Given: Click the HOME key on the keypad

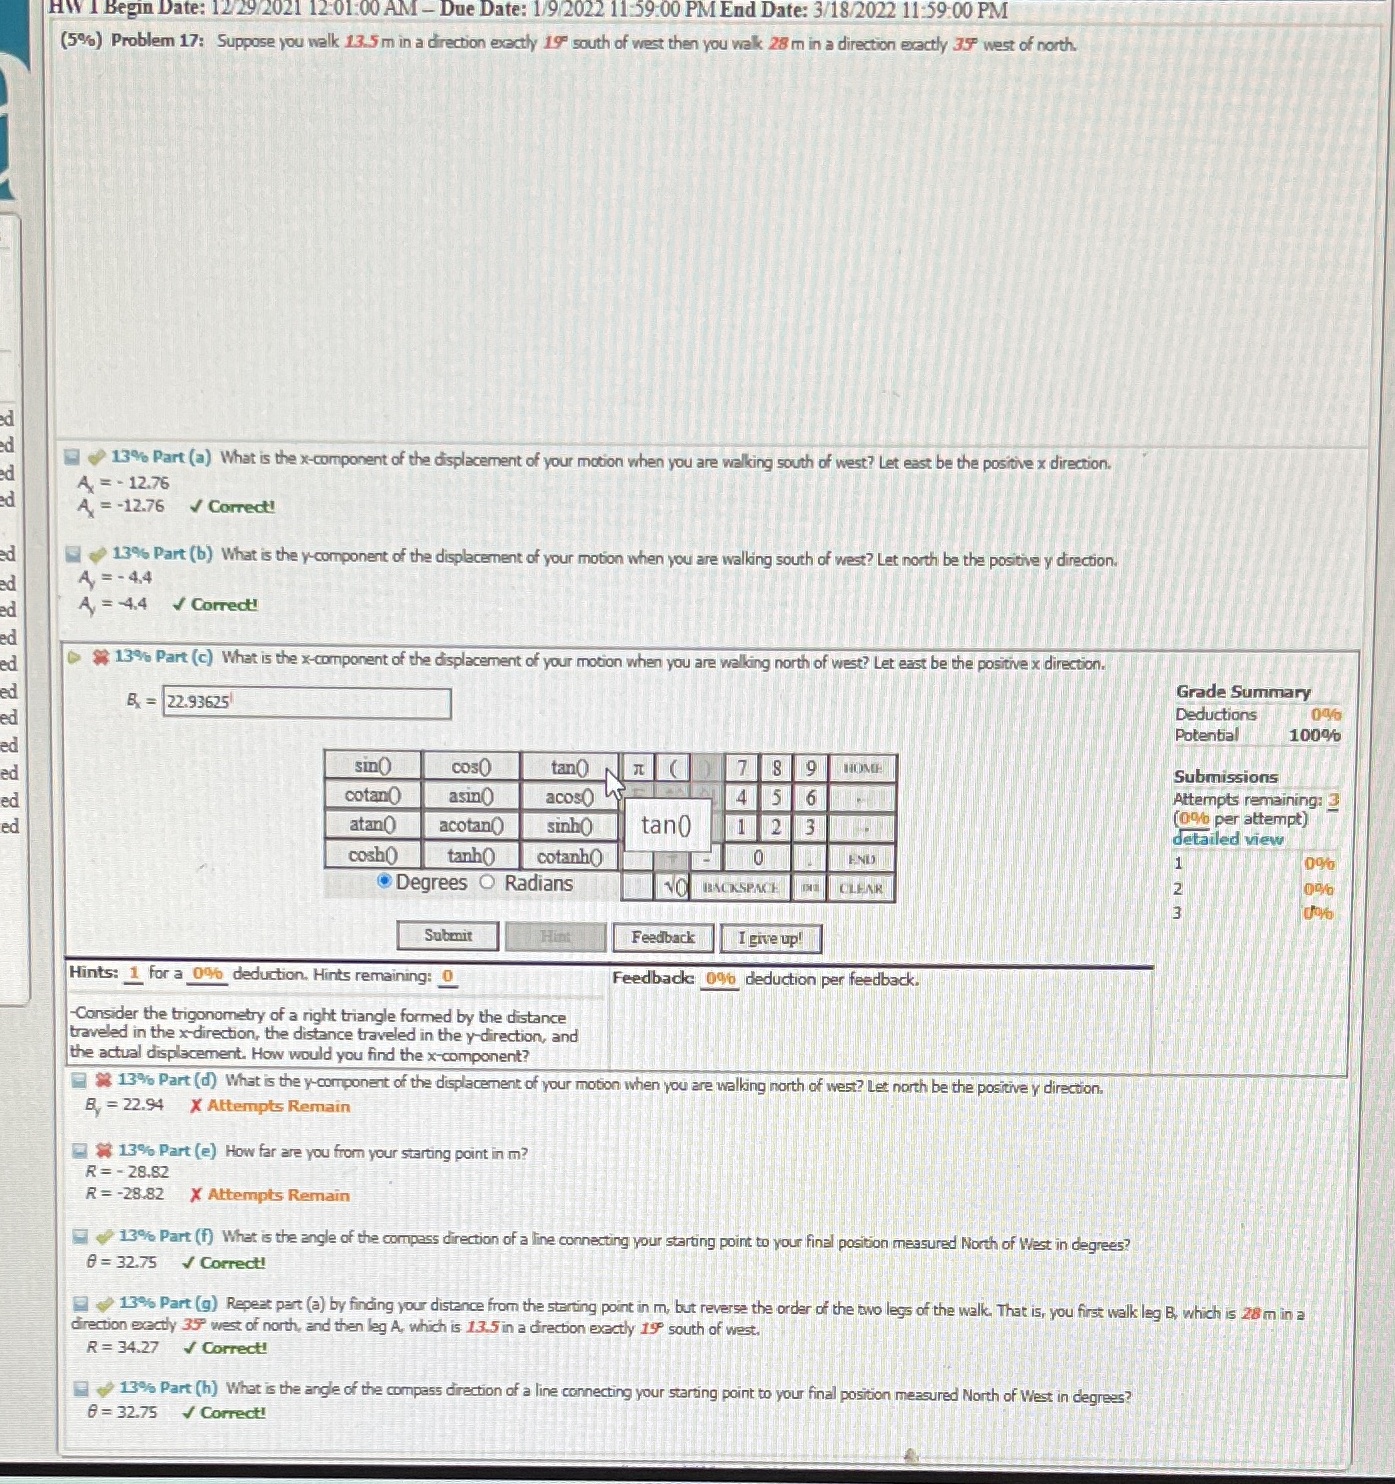Looking at the screenshot, I should click(x=862, y=768).
